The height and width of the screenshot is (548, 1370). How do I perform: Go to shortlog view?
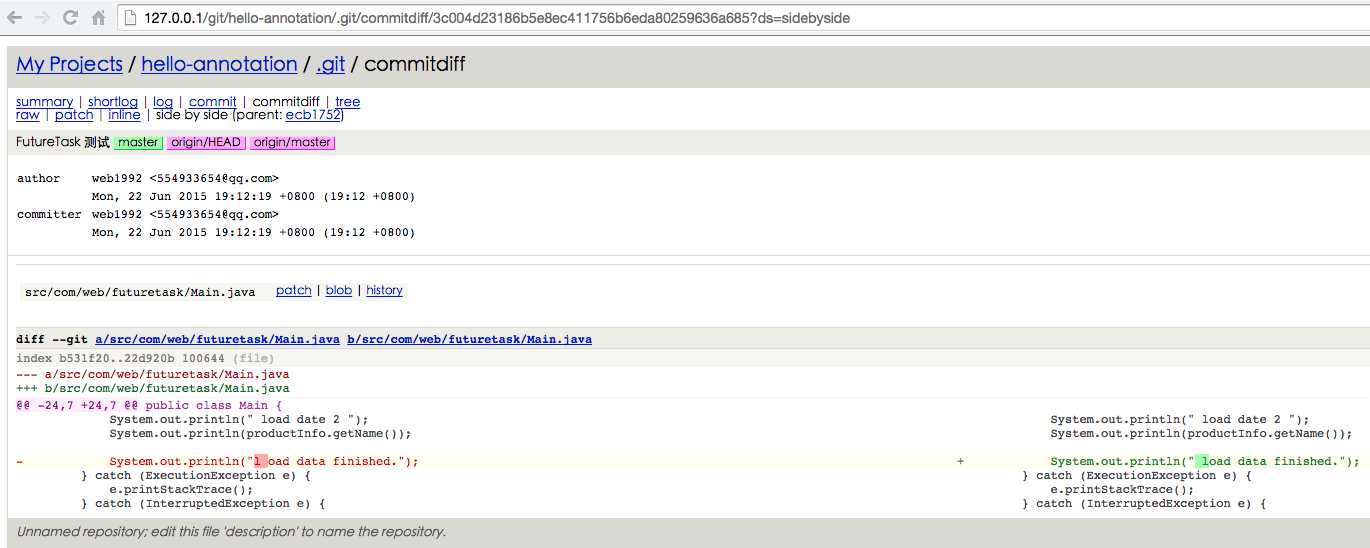(x=113, y=102)
